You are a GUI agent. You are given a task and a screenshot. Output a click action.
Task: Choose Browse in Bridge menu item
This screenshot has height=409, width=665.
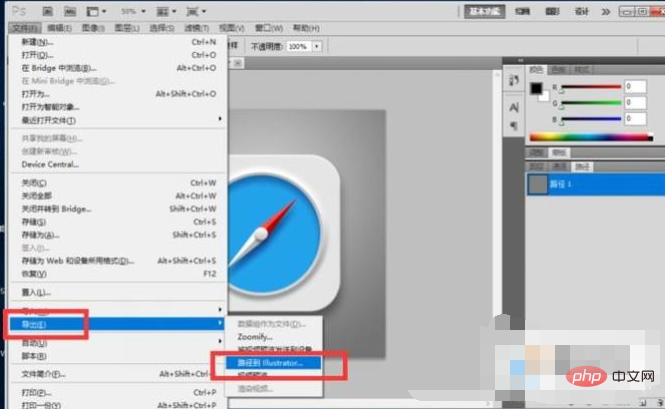click(118, 68)
